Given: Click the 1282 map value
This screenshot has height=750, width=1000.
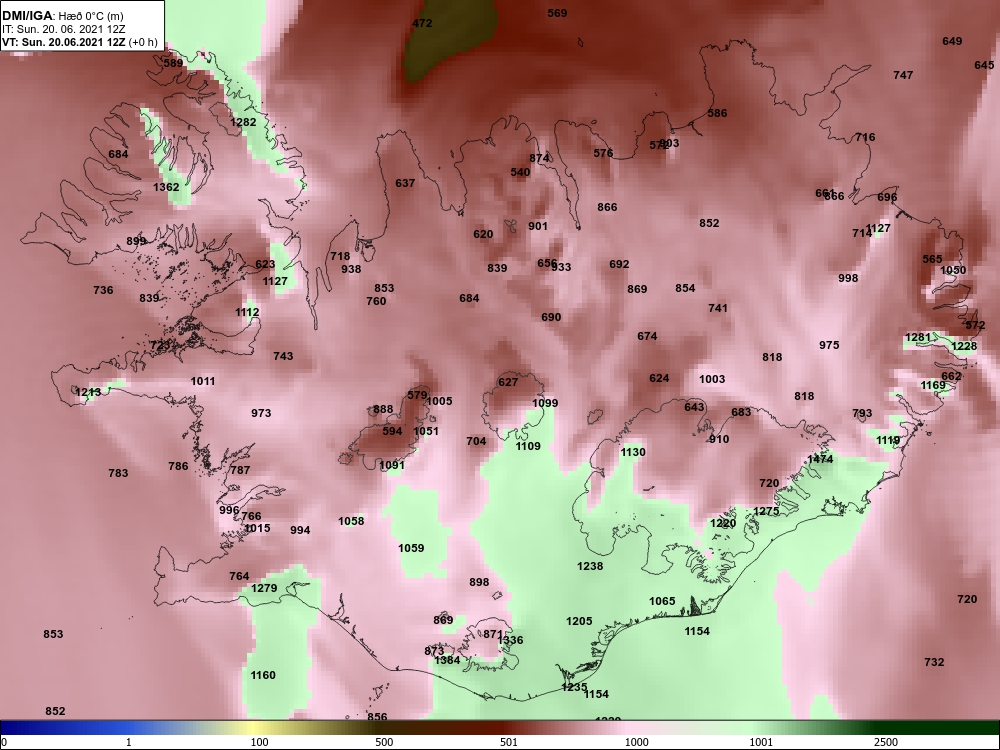Looking at the screenshot, I should [243, 122].
